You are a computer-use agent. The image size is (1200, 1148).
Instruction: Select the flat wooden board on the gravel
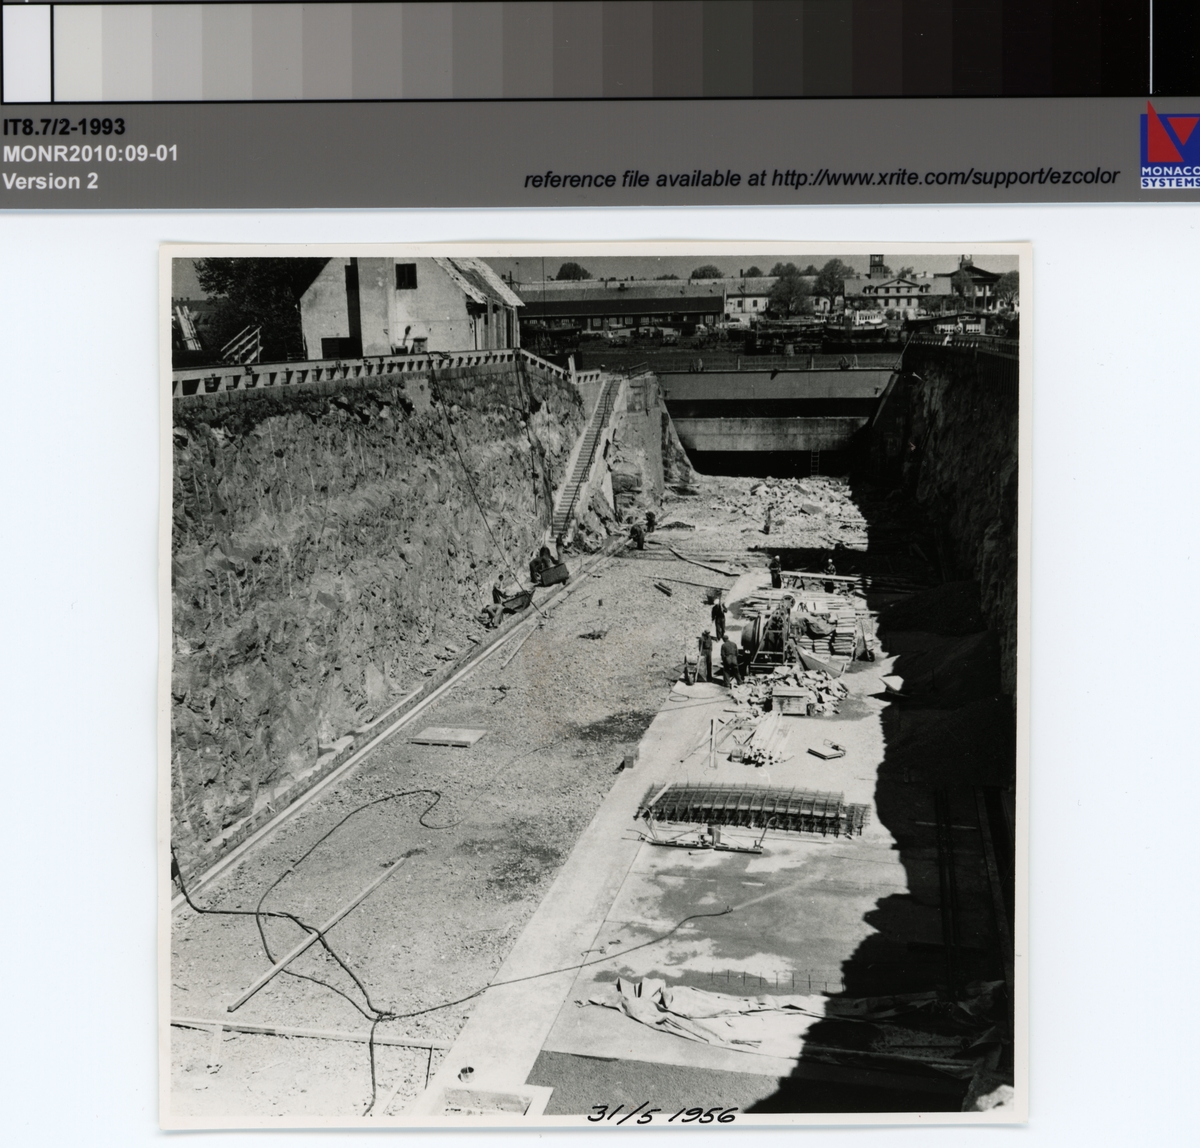coord(447,737)
